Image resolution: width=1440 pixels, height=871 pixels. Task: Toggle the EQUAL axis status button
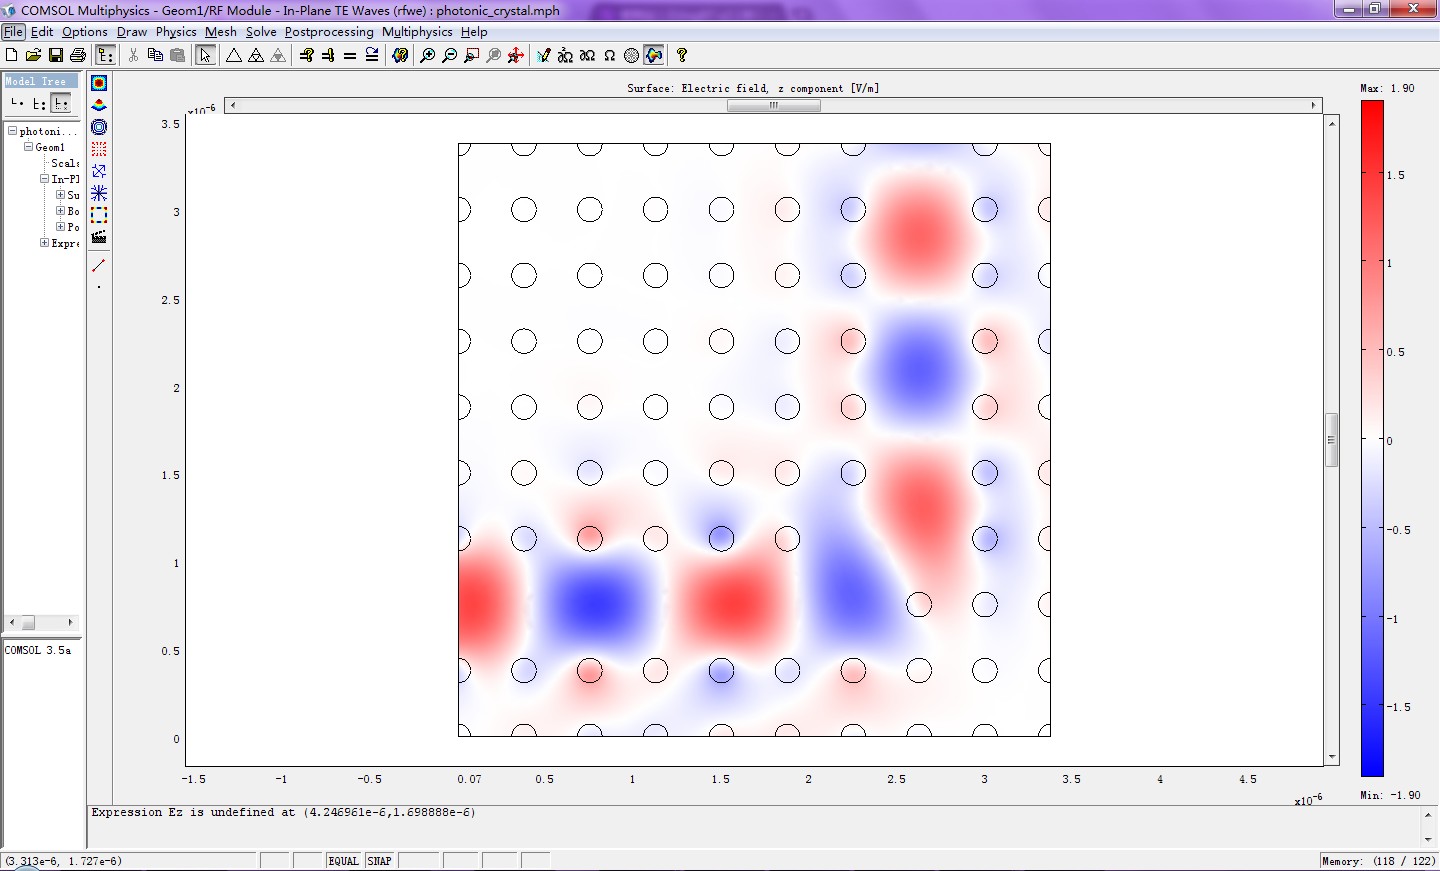(x=343, y=861)
